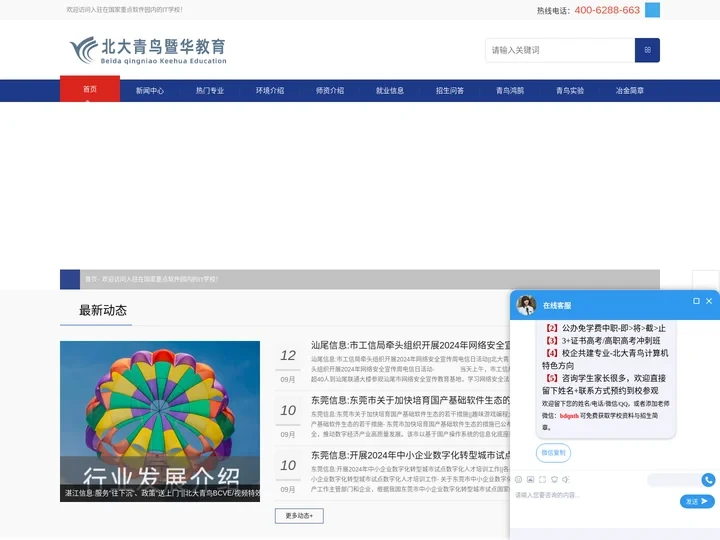Click the screenshot capture icon in chat toolbar
This screenshot has width=720, height=540.
[x=542, y=479]
